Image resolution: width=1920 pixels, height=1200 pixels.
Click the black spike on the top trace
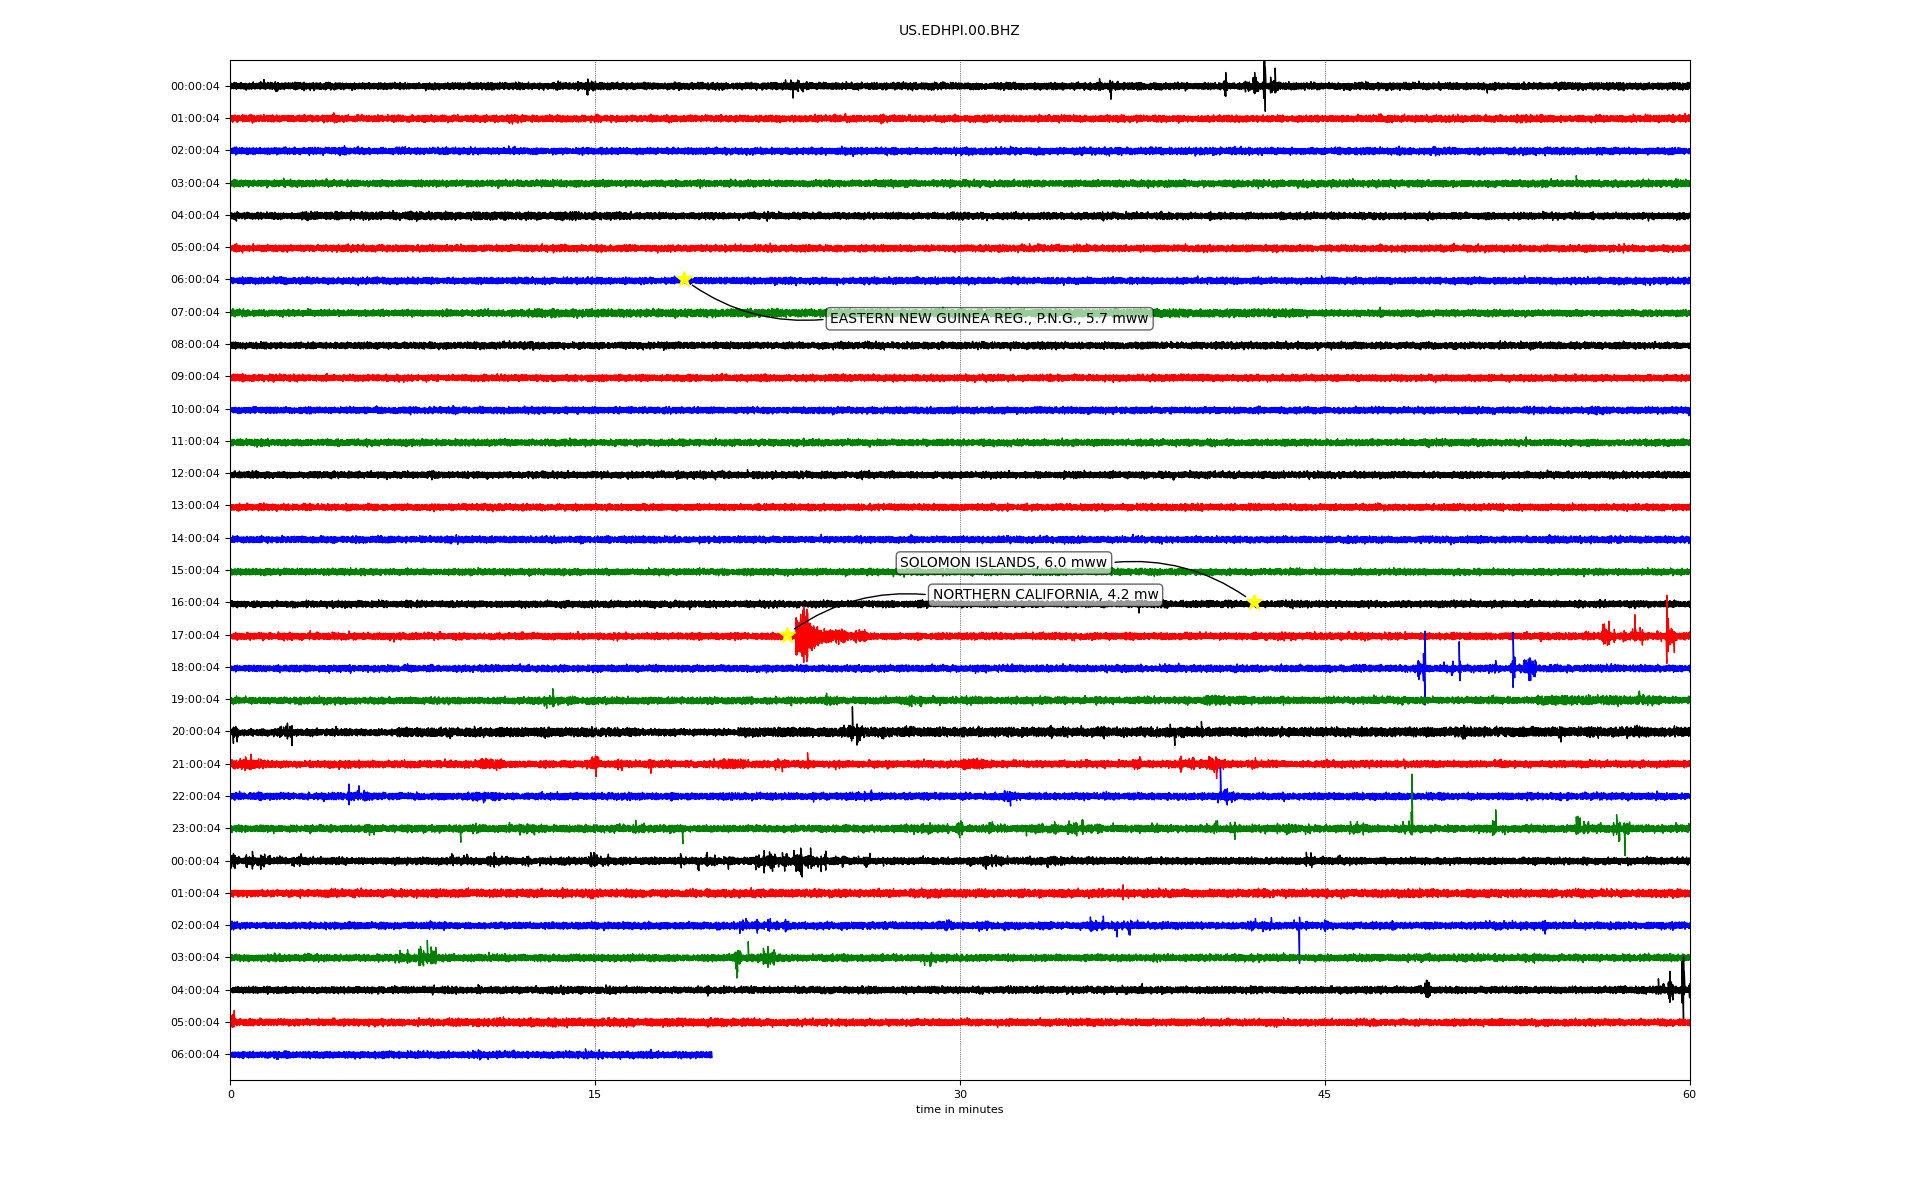coord(1264,85)
